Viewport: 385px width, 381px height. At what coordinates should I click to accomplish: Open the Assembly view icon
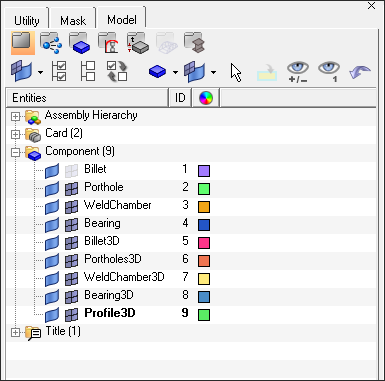(51, 43)
